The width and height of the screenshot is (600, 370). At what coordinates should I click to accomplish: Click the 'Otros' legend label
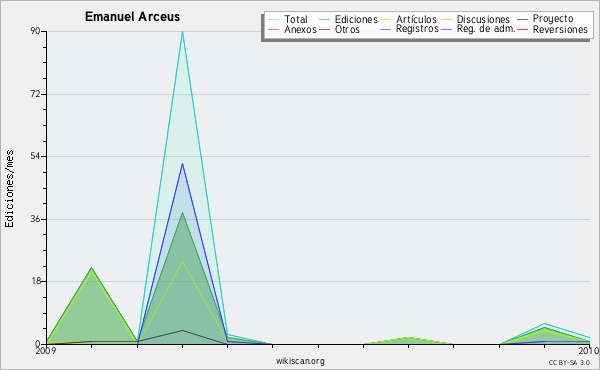(x=347, y=29)
